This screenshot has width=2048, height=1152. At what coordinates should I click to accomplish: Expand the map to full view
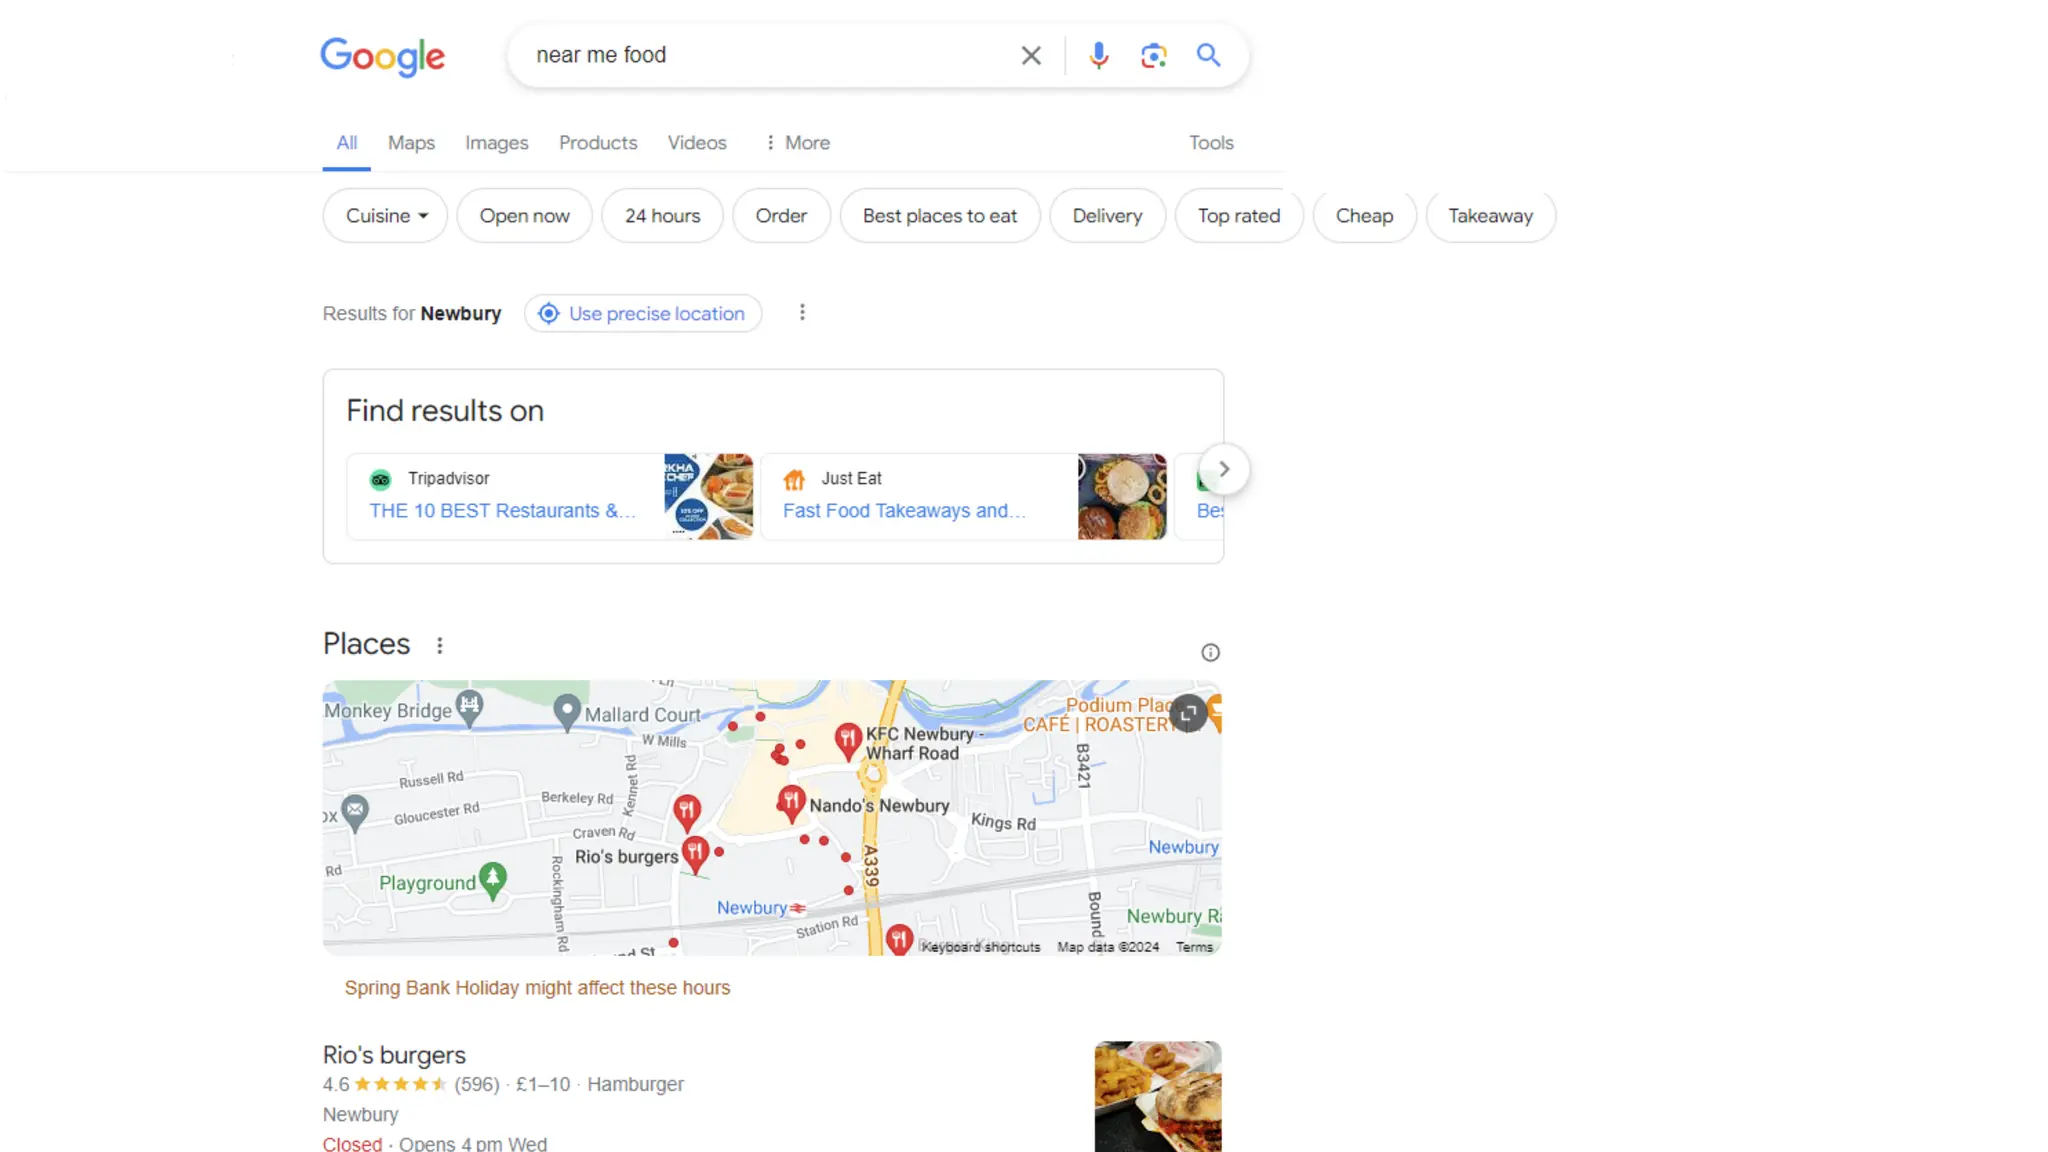point(1188,713)
